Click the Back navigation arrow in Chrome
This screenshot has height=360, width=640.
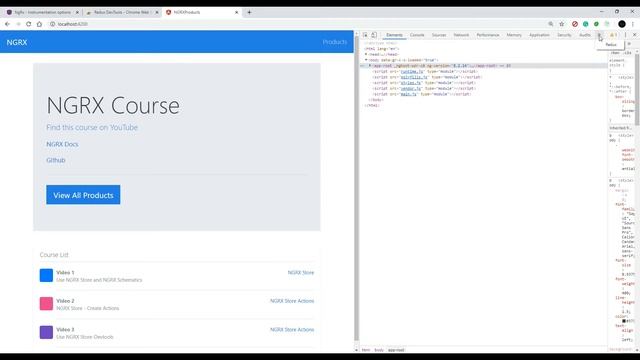coord(7,24)
